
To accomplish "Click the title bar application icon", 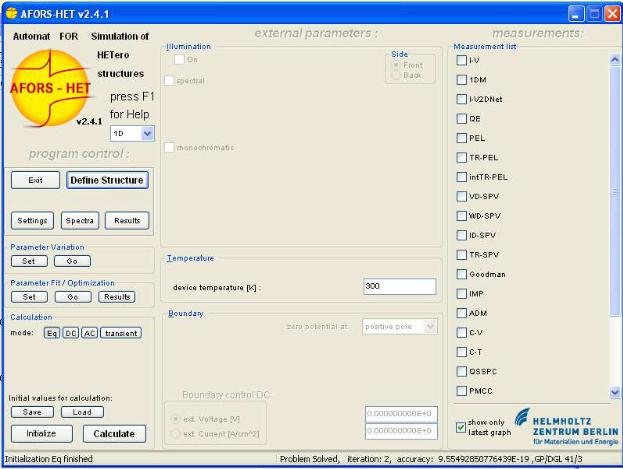I will (11, 14).
